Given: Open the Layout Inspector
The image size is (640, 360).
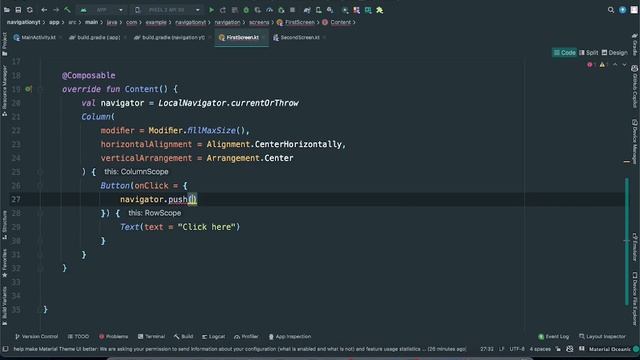Looking at the screenshot, I should tap(602, 337).
